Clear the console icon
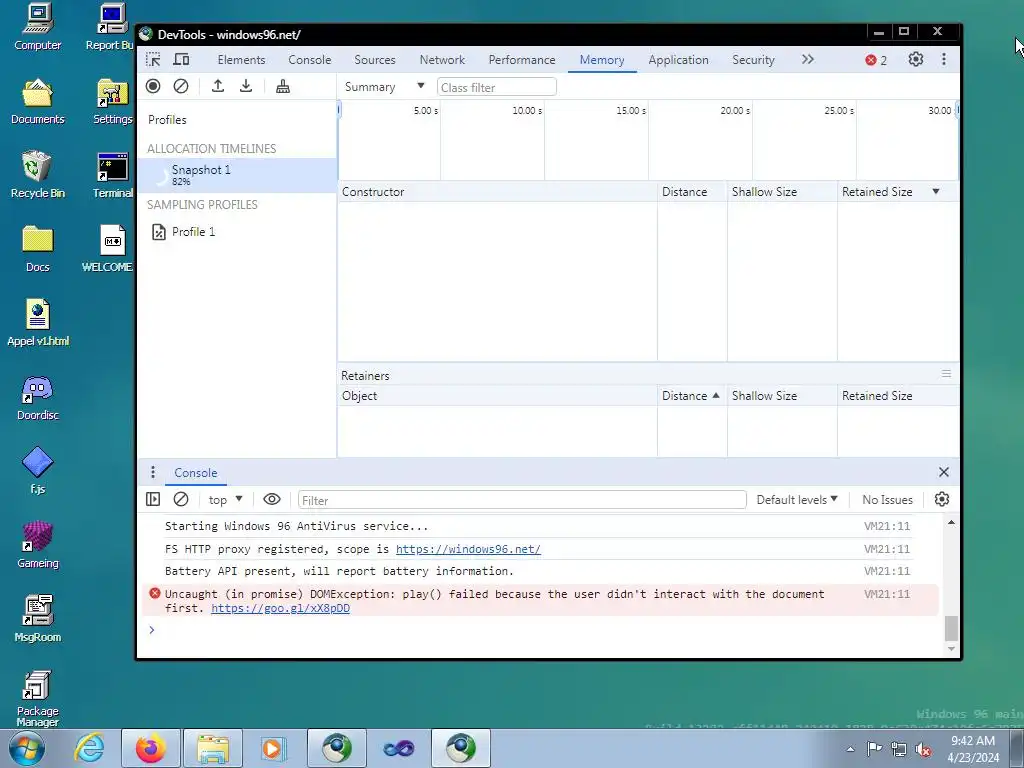The width and height of the screenshot is (1024, 768). click(x=181, y=500)
